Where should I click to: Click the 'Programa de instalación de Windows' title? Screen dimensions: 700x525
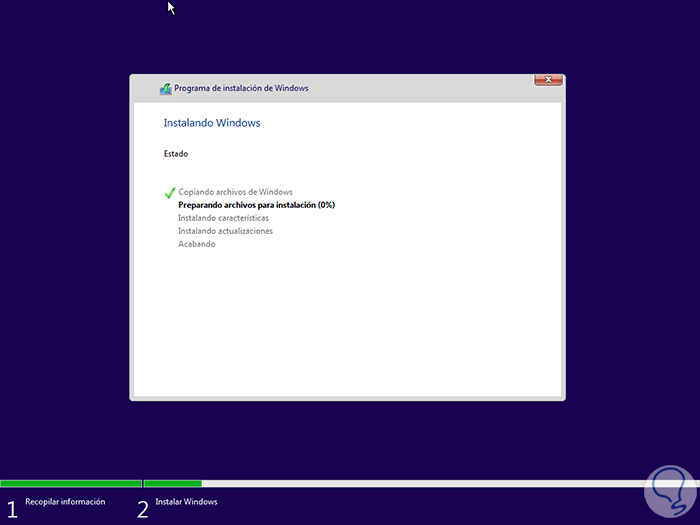[x=241, y=88]
